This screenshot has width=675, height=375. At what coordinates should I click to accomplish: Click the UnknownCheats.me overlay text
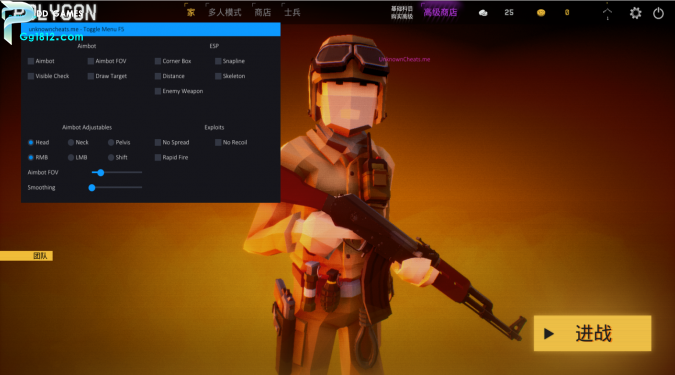tap(404, 59)
